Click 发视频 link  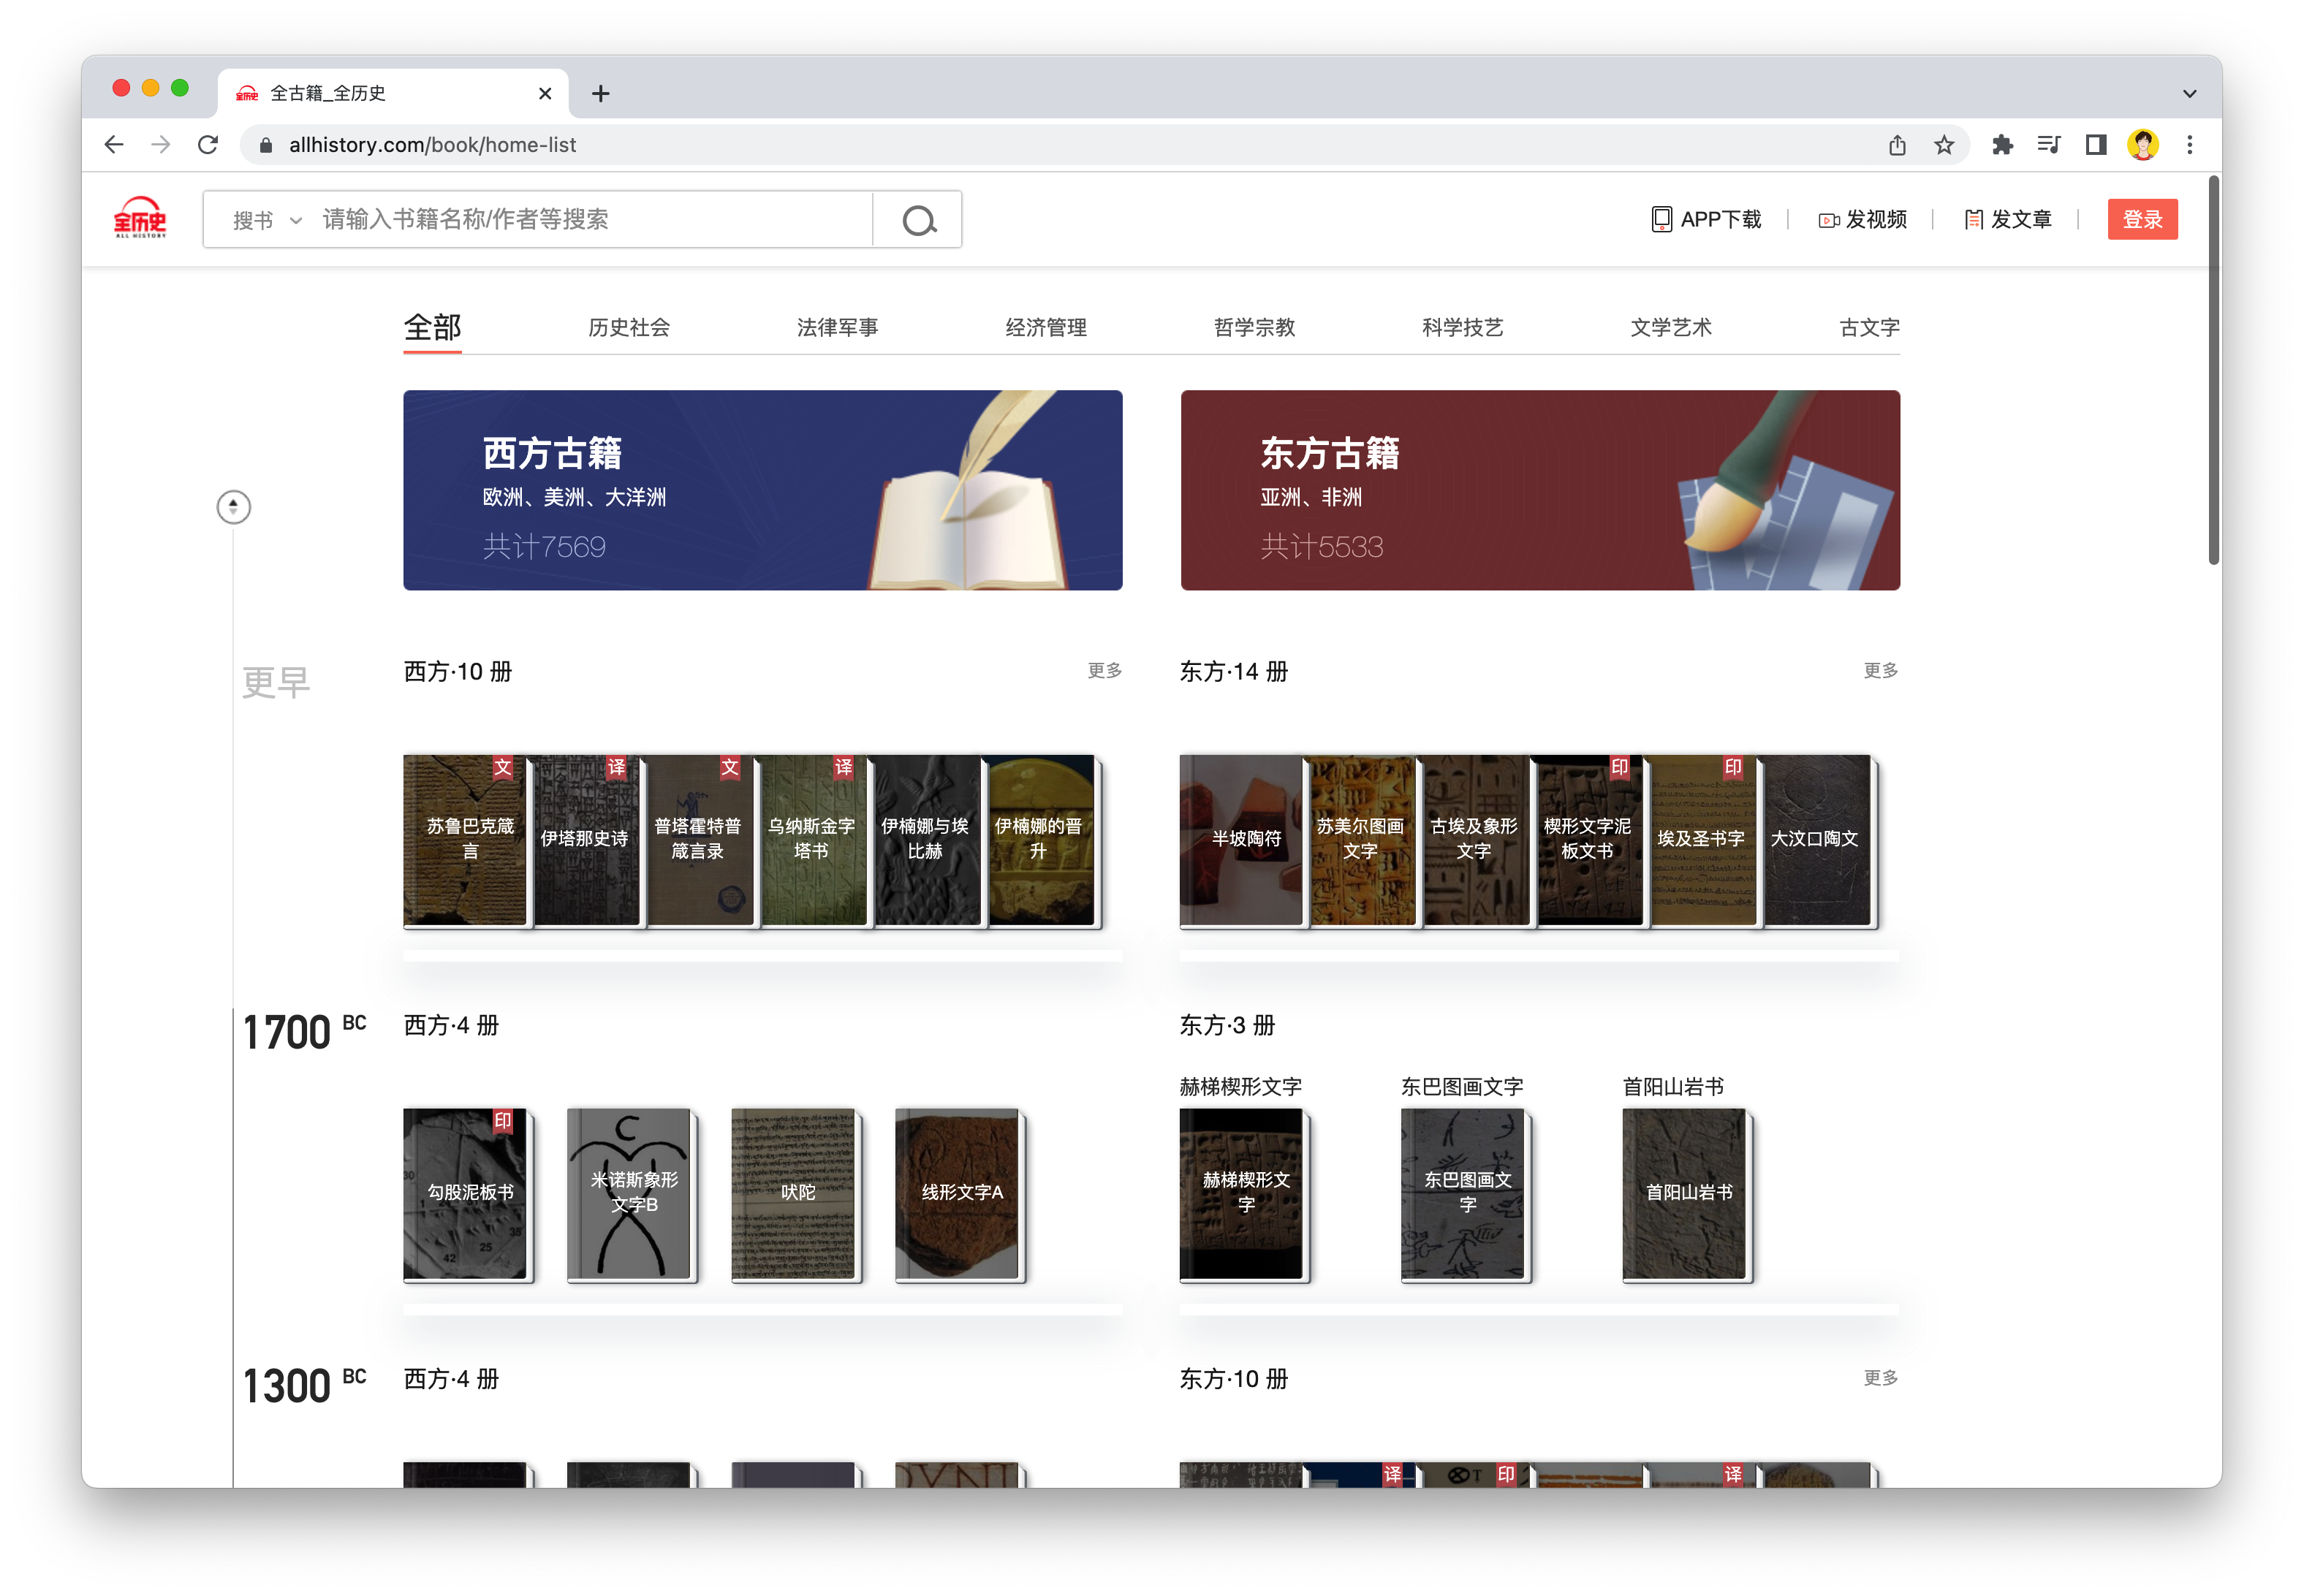click(1863, 219)
